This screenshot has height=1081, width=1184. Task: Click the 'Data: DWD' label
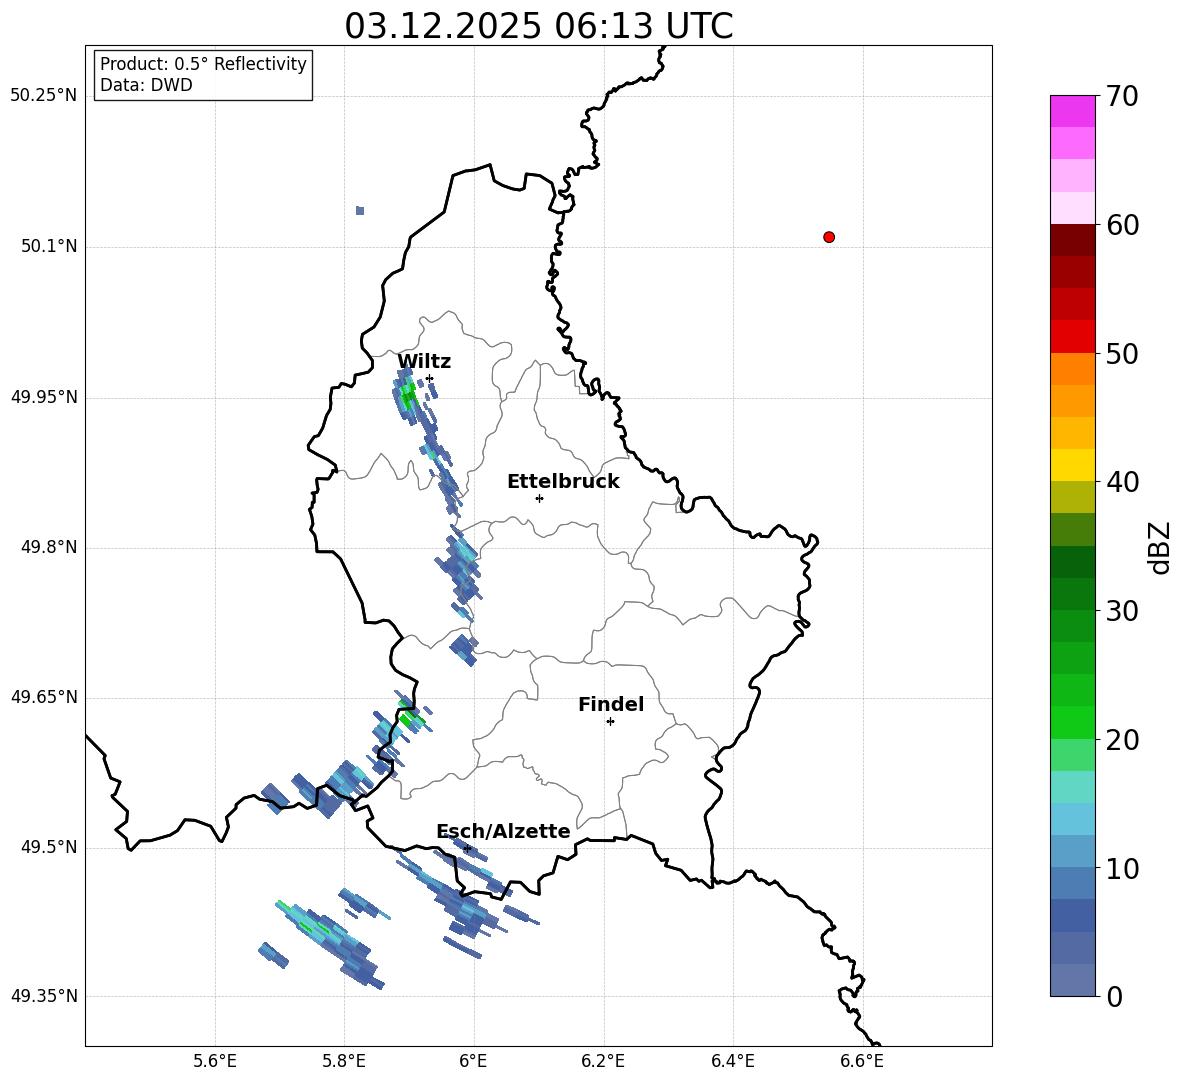tap(146, 85)
